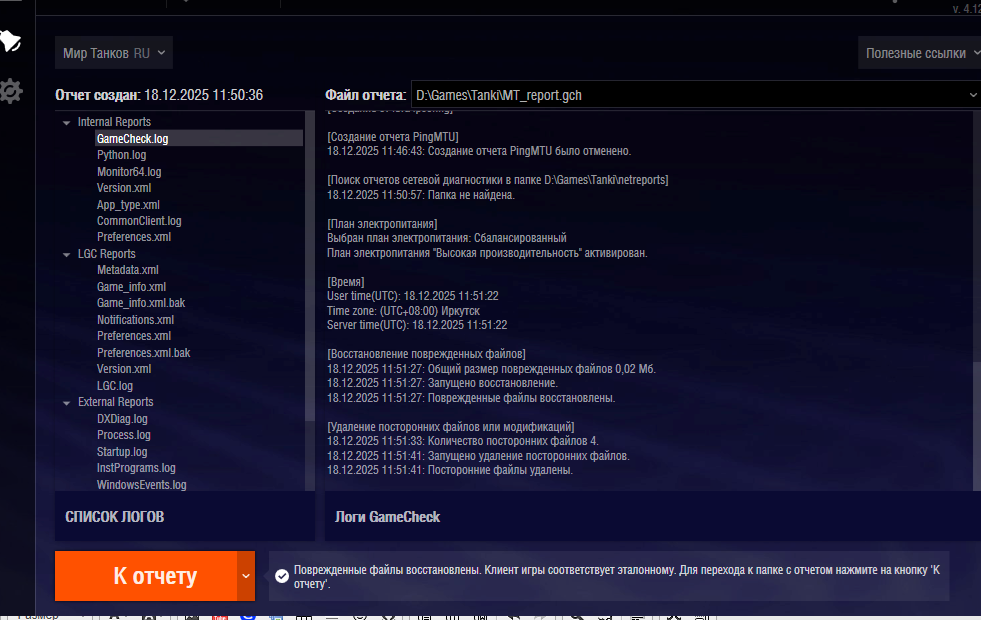The width and height of the screenshot is (981, 620).
Task: Select Preferences.xml under Internal Reports
Action: tap(134, 237)
